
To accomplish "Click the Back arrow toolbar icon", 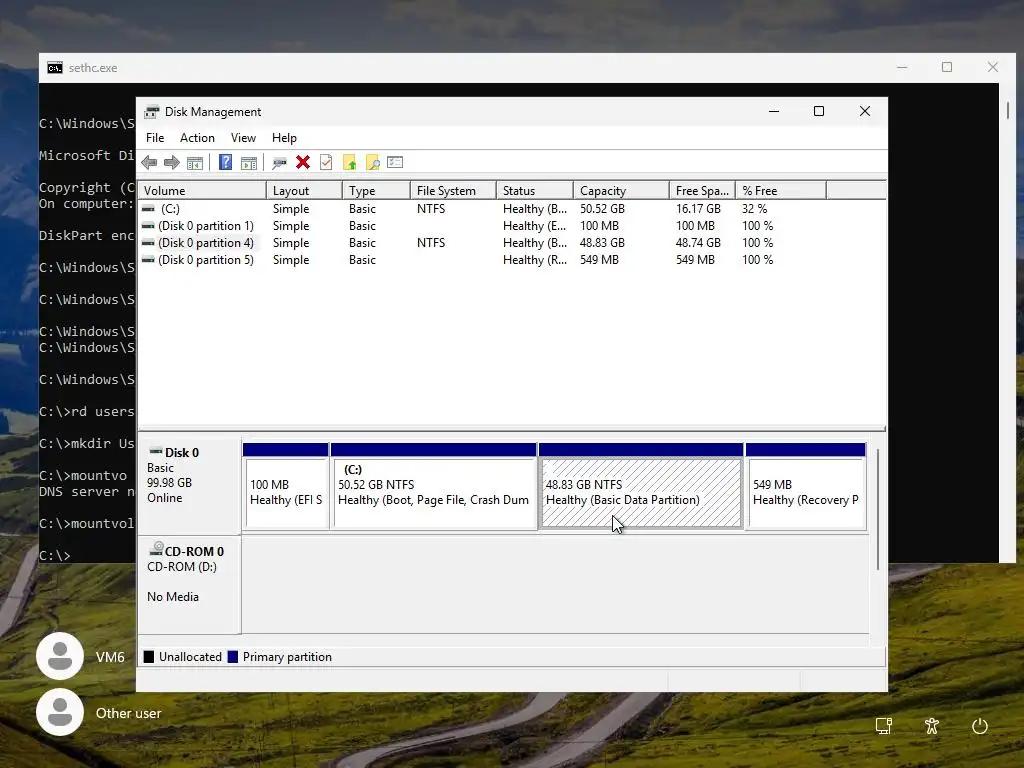I will (x=149, y=163).
